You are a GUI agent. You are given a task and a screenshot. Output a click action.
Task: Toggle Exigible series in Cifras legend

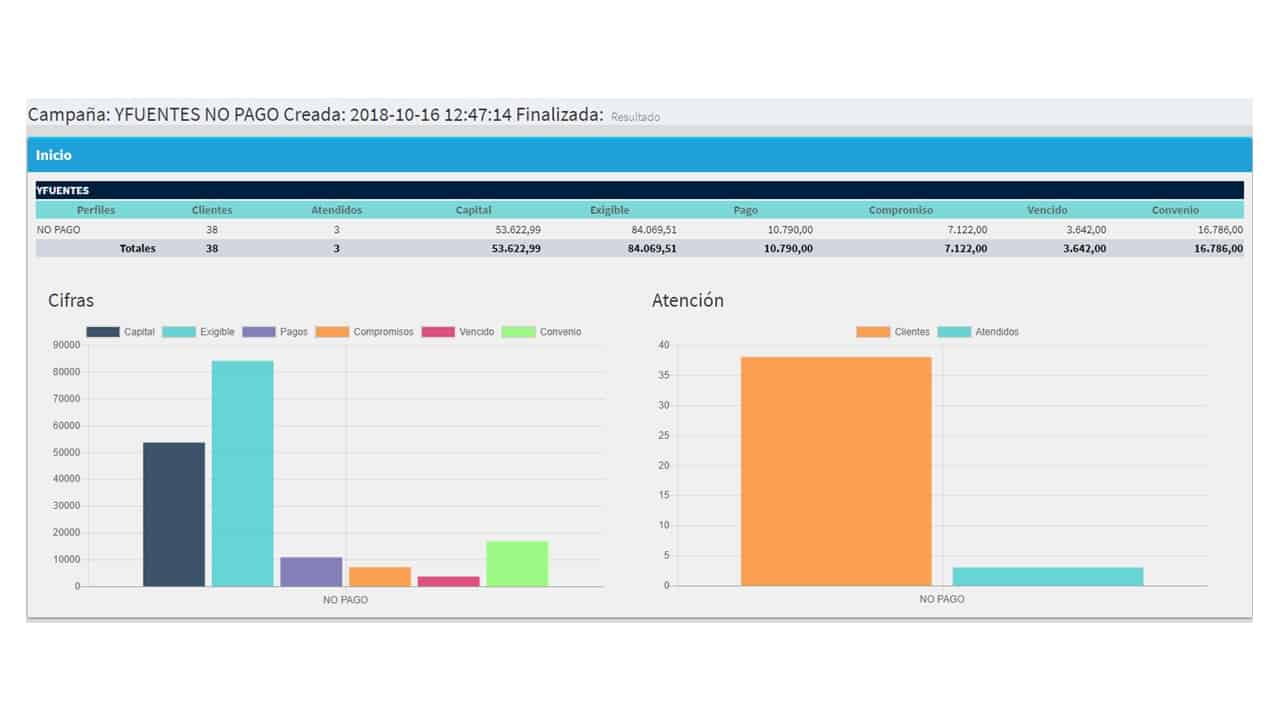(198, 332)
